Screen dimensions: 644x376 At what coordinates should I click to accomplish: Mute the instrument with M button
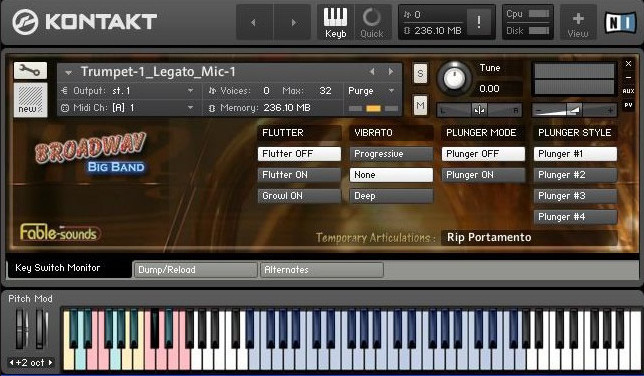pyautogui.click(x=420, y=106)
